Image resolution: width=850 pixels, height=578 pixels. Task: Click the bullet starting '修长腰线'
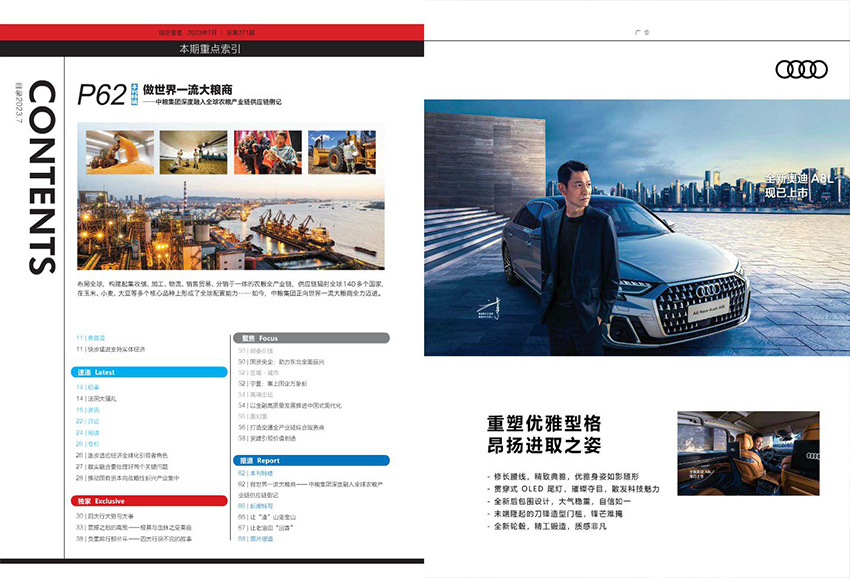click(x=563, y=477)
